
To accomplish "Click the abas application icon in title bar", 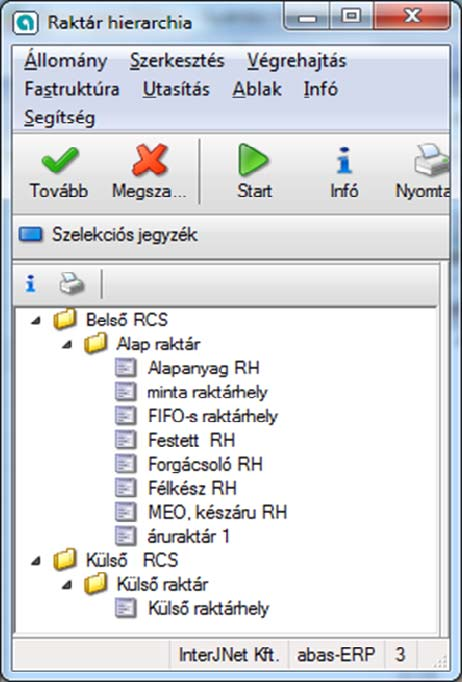I will click(25, 22).
